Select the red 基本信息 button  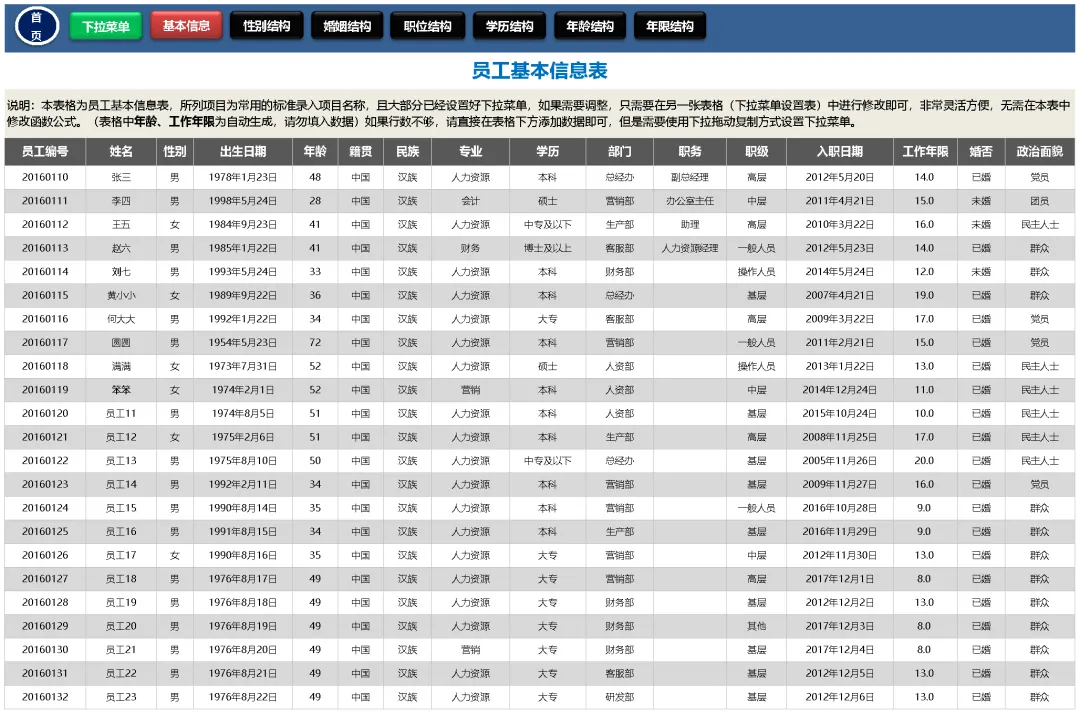[x=186, y=25]
